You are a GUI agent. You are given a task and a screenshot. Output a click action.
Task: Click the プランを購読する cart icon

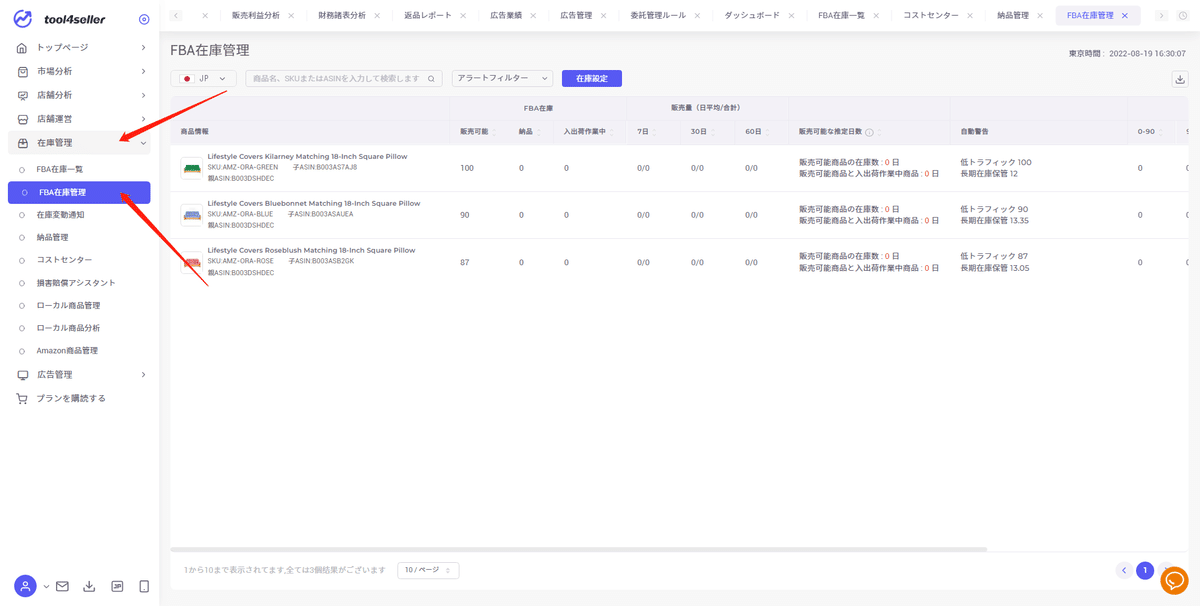[x=22, y=397]
